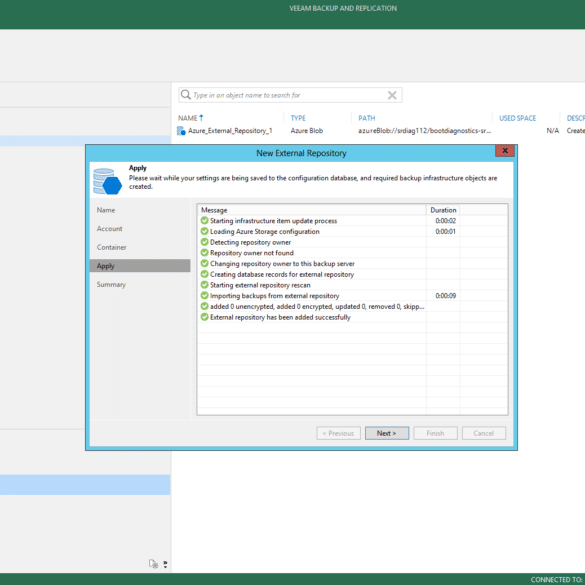This screenshot has height=585, width=585.
Task: Click 'Changing repository owner to this backup server'
Action: tap(282, 264)
